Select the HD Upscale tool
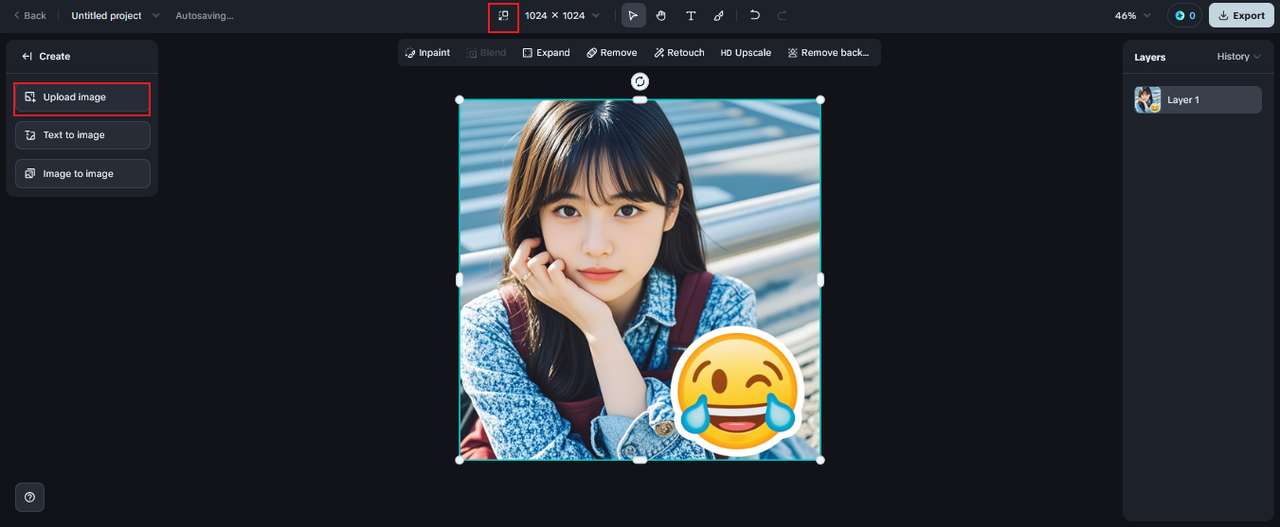Viewport: 1280px width, 527px height. (x=746, y=53)
